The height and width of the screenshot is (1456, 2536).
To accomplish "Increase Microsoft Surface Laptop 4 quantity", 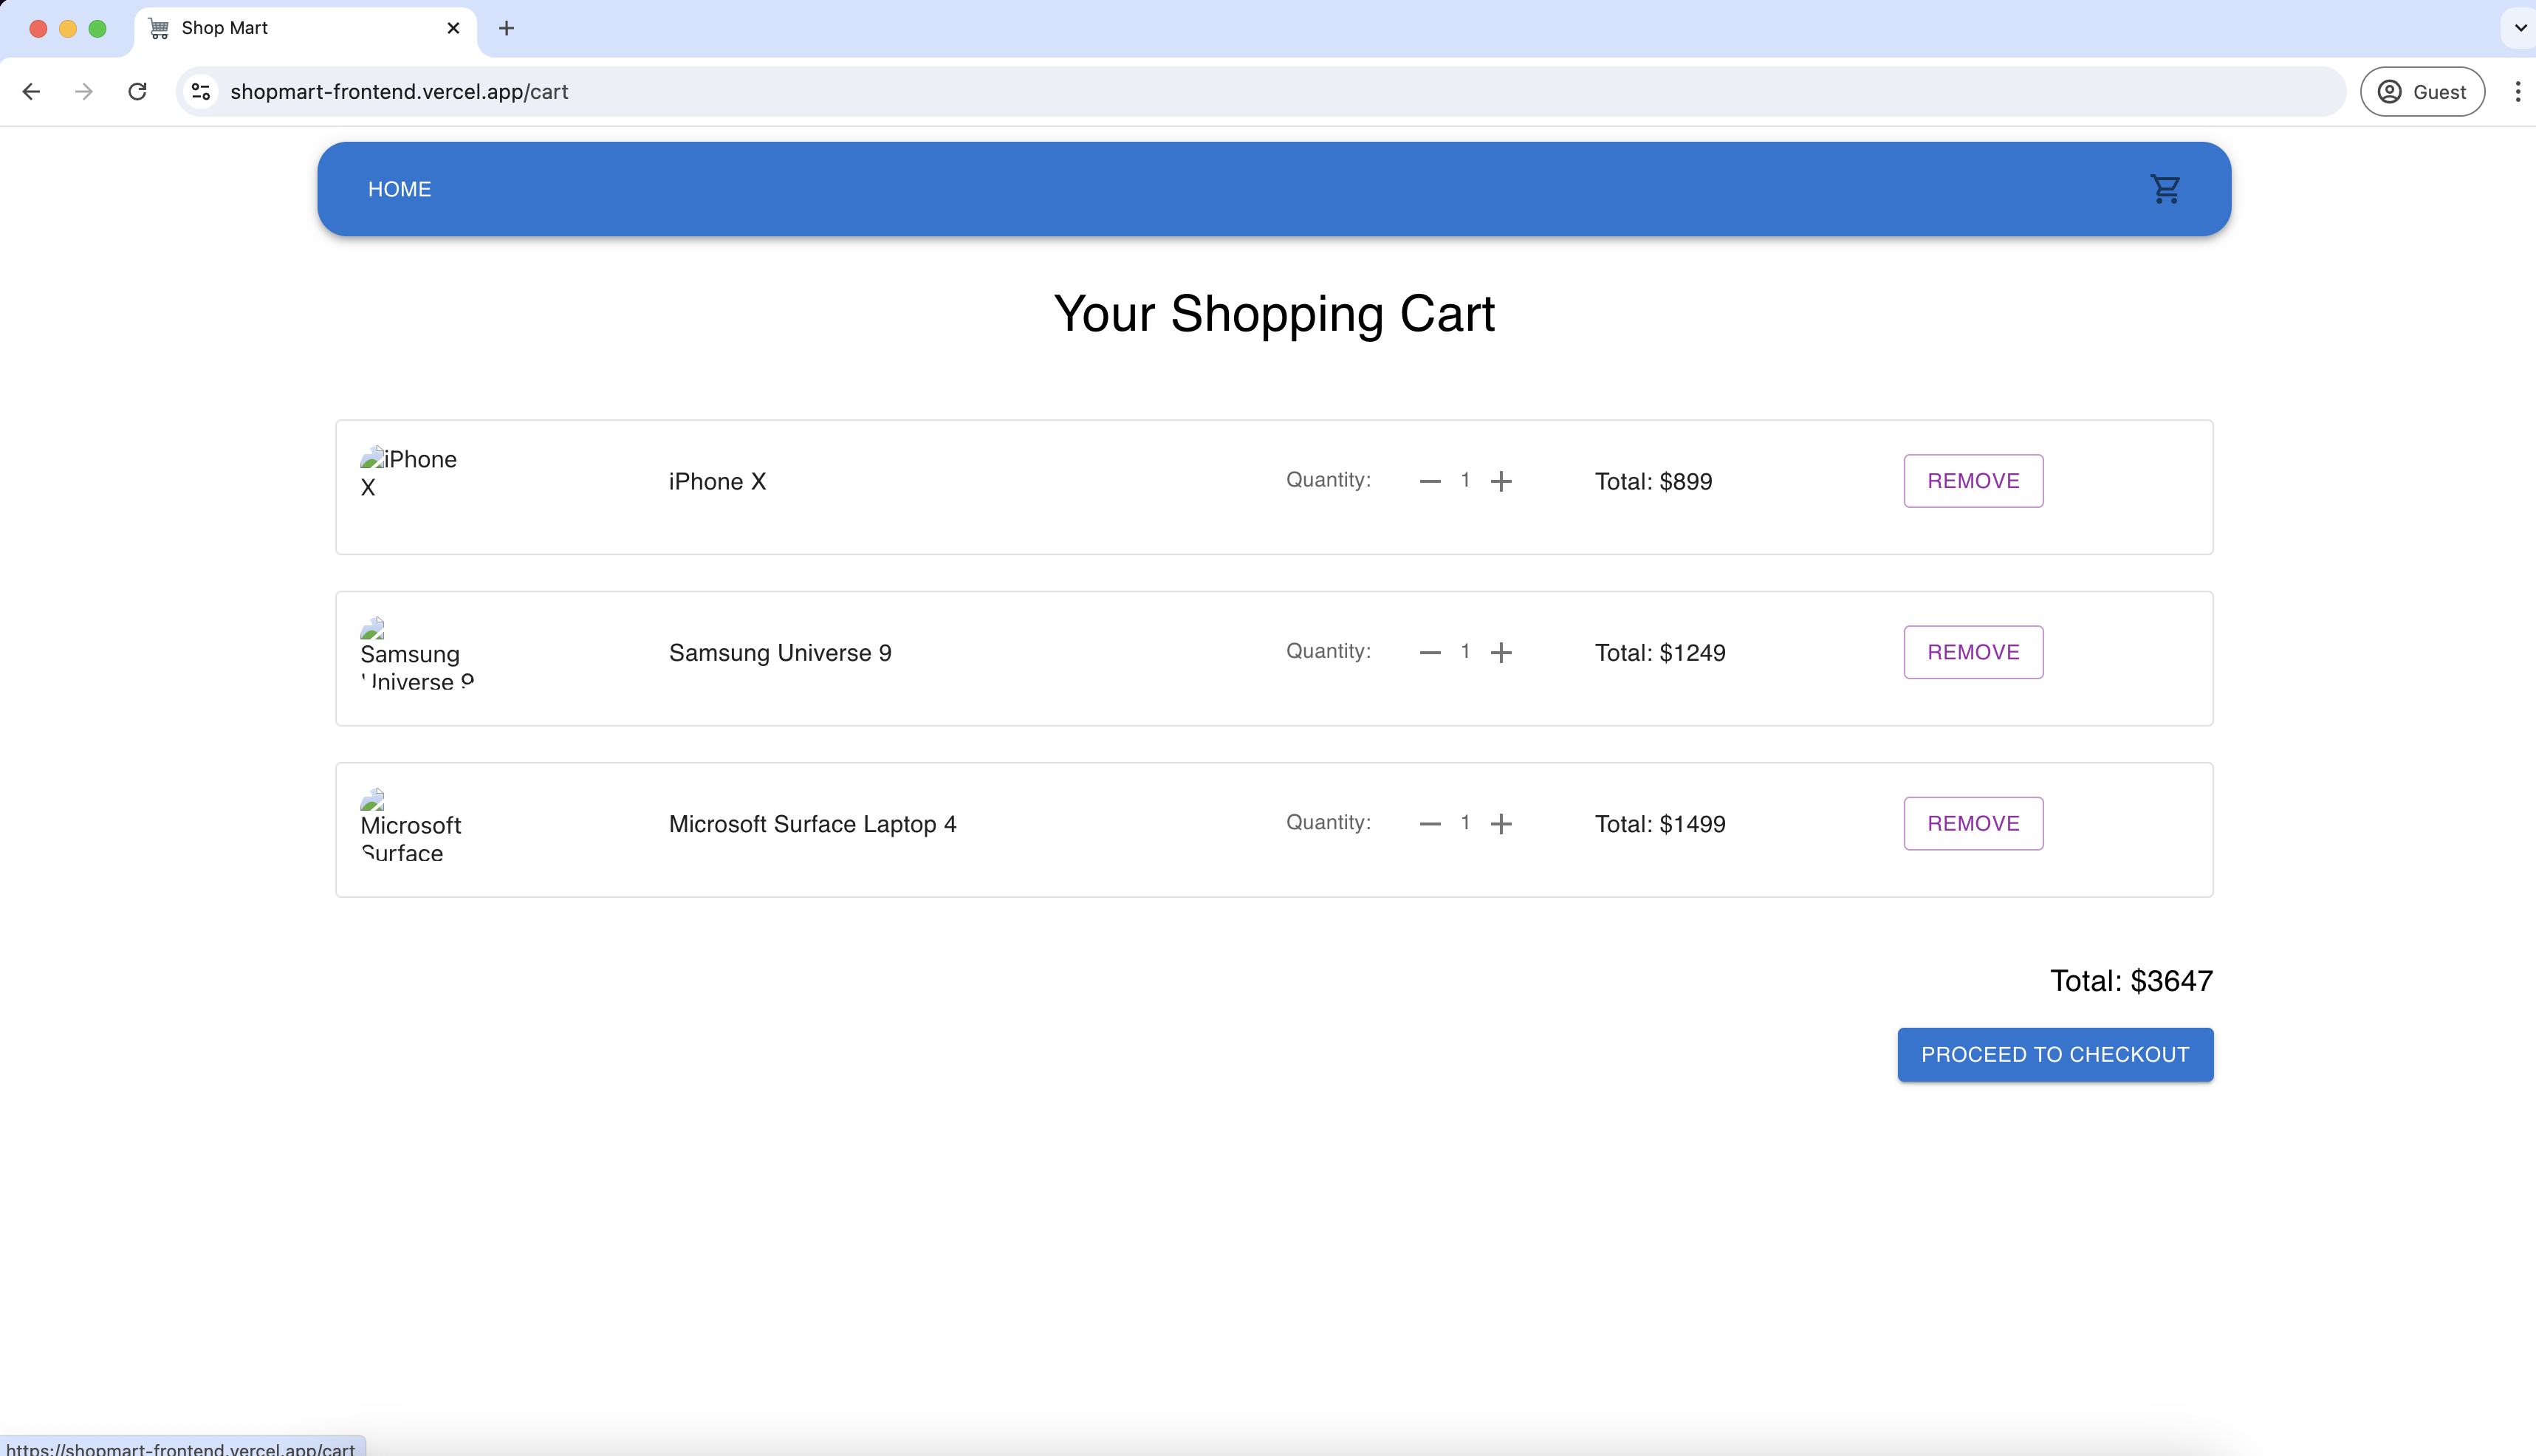I will point(1501,823).
